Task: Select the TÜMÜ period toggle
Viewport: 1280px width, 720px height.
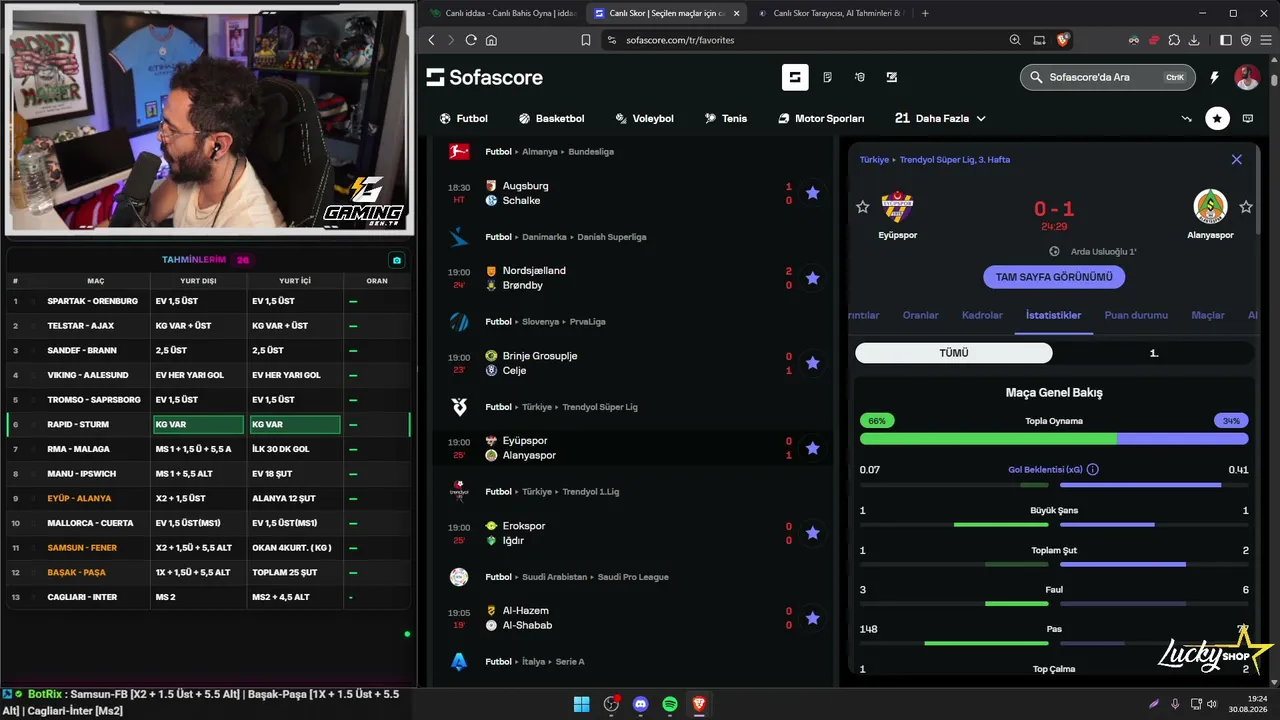Action: 954,353
